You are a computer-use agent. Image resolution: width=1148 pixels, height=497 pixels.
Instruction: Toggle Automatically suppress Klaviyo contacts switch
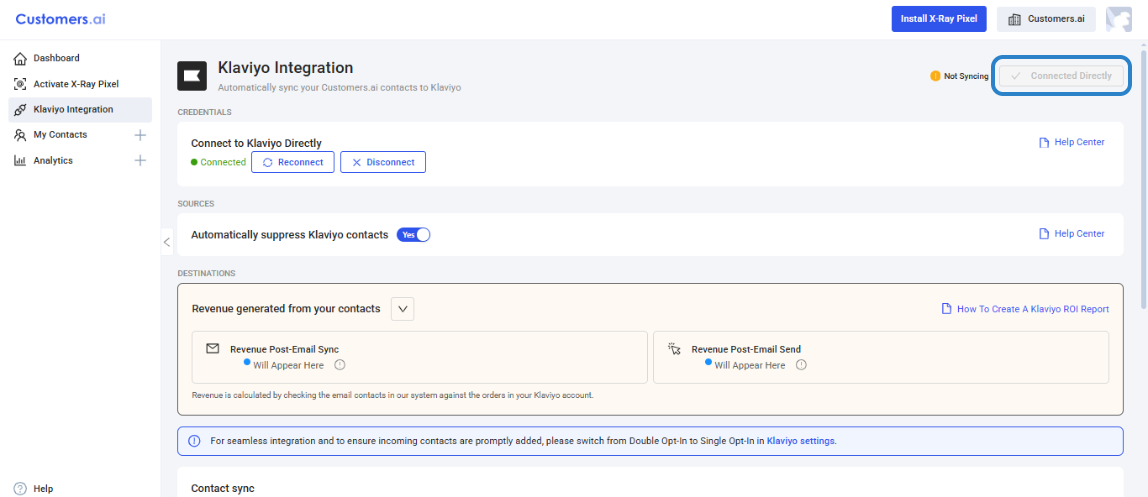(x=413, y=235)
